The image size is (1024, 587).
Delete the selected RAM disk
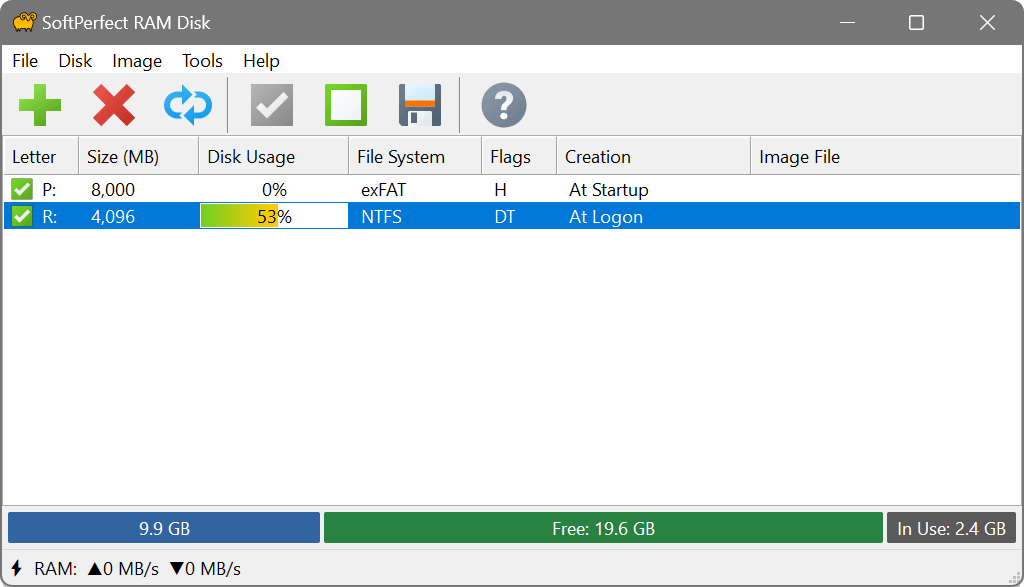click(114, 105)
